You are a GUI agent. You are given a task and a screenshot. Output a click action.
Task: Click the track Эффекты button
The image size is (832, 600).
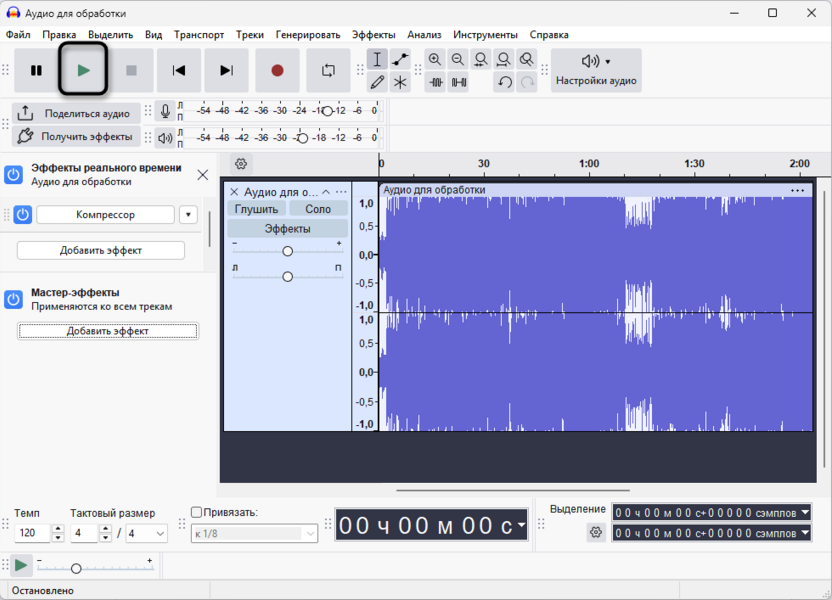click(x=288, y=229)
